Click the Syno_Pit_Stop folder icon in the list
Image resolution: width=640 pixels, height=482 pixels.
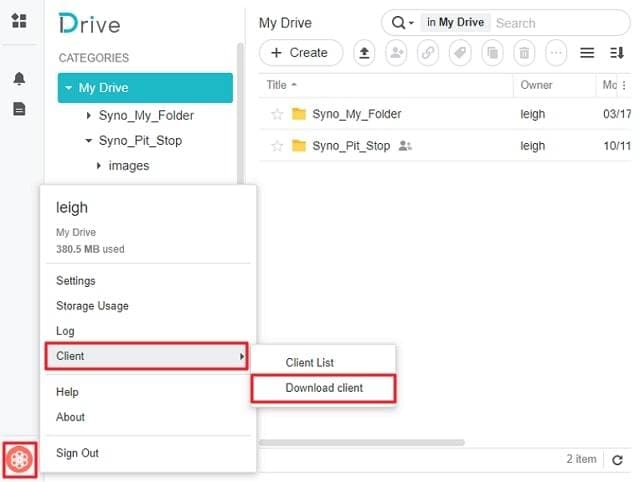click(x=299, y=145)
